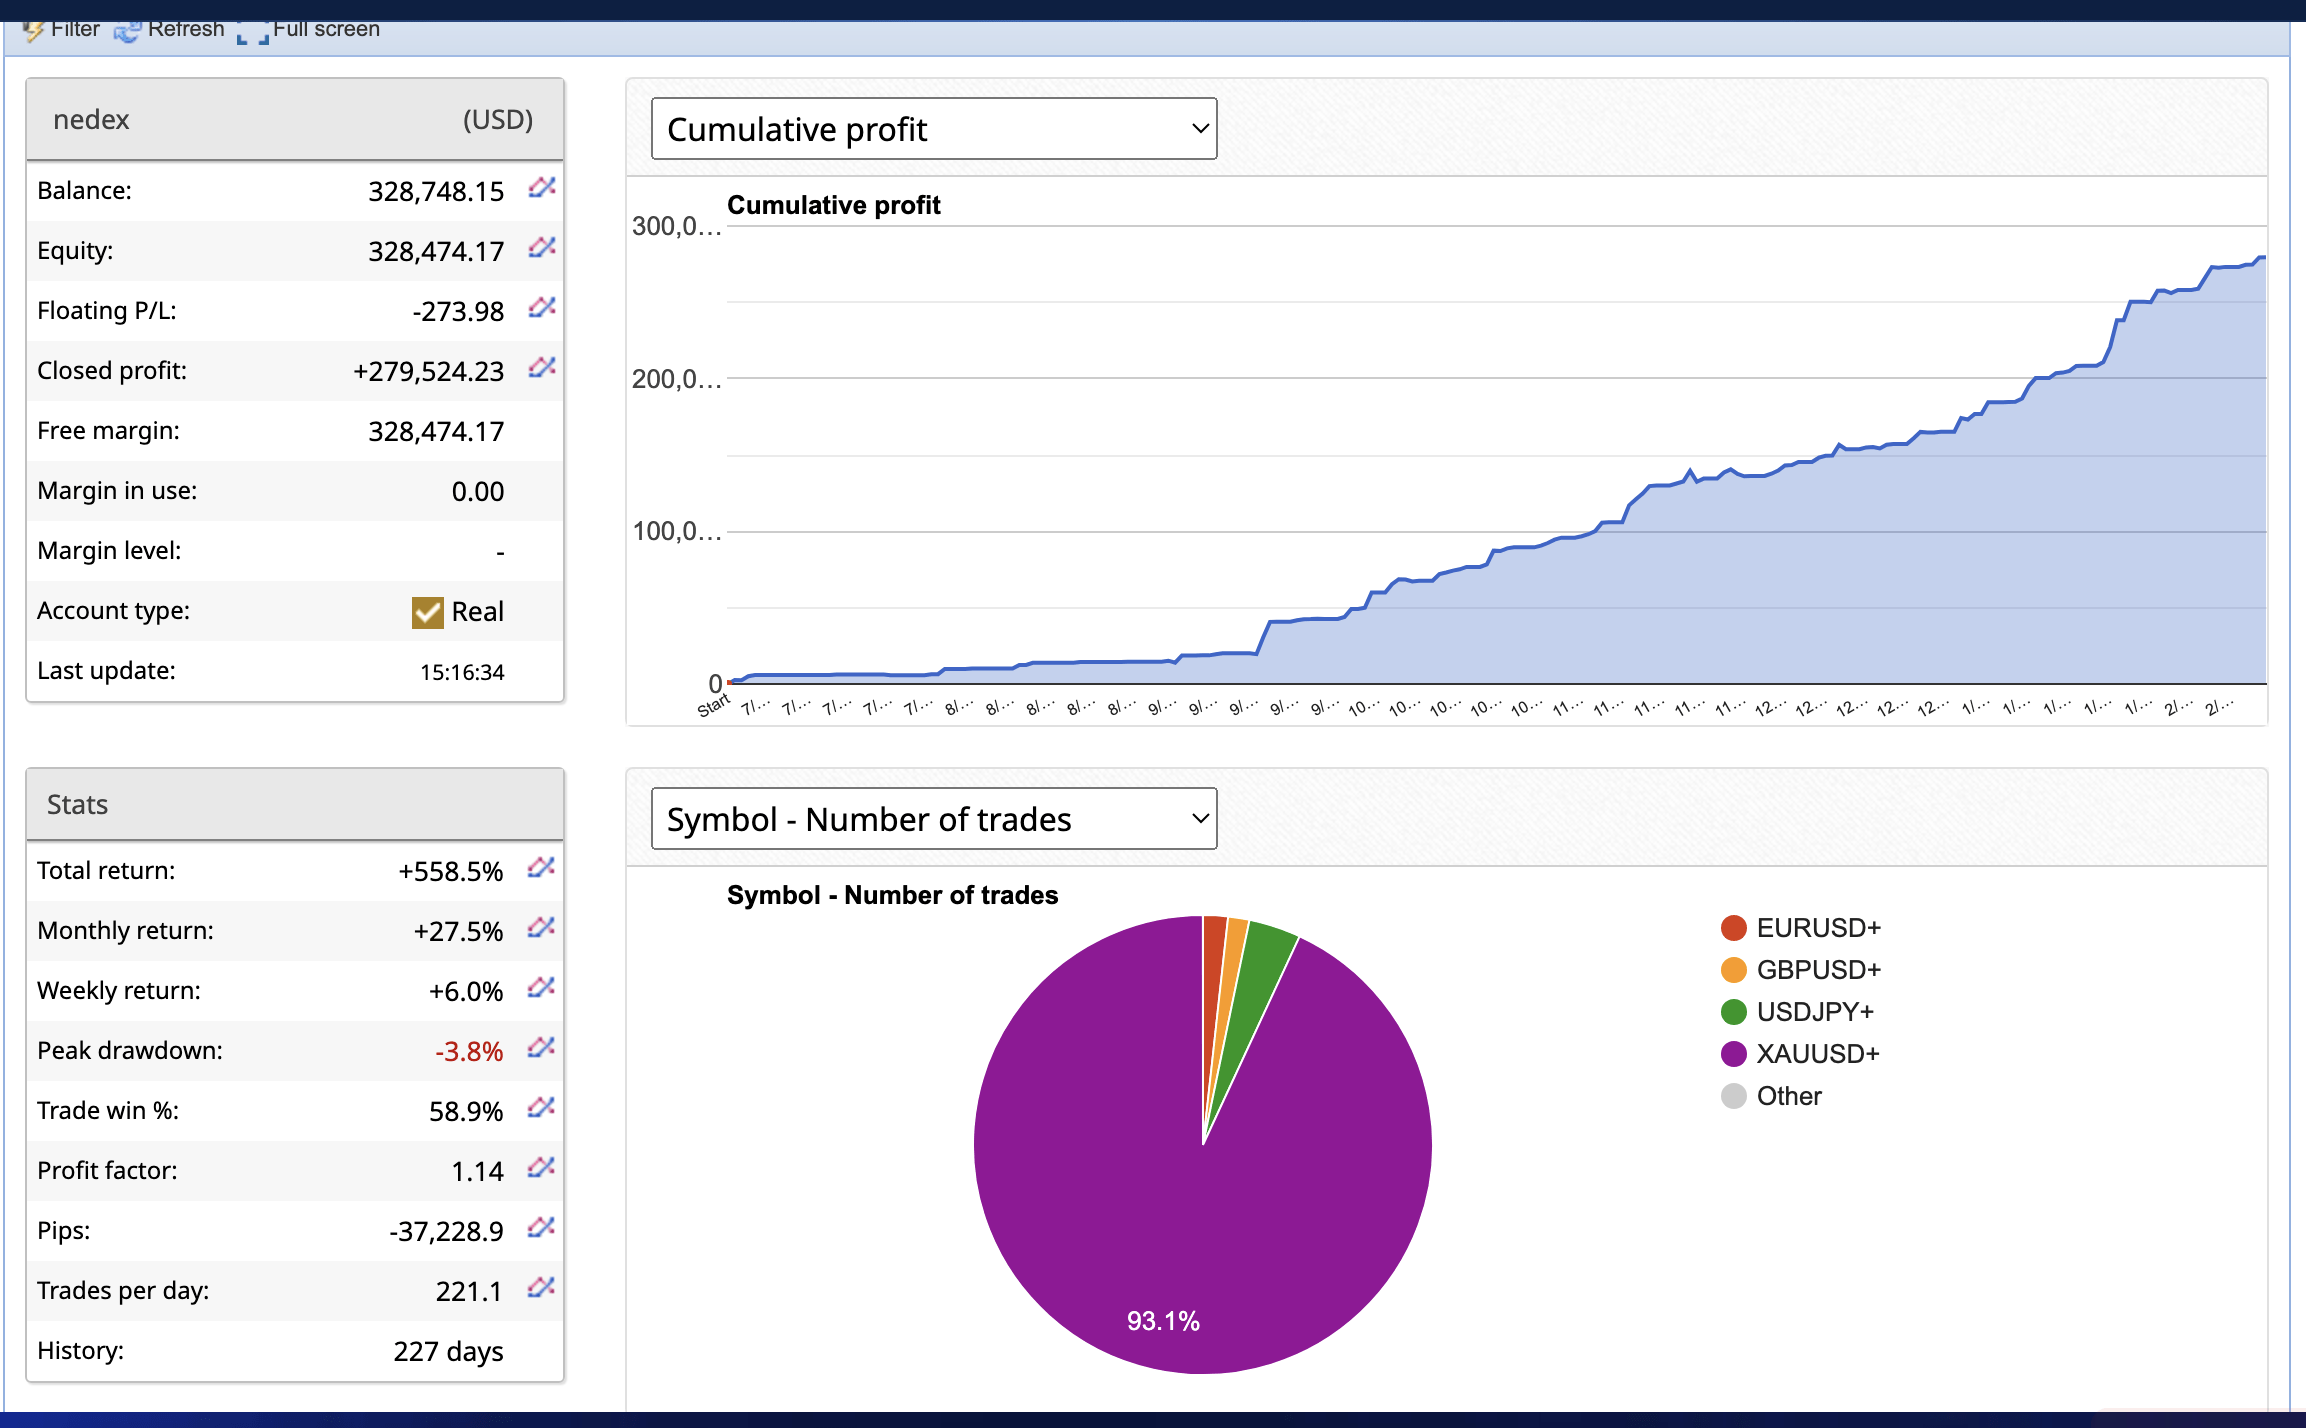Viewport: 2306px width, 1428px height.
Task: Refresh the account dashboard
Action: 172,28
